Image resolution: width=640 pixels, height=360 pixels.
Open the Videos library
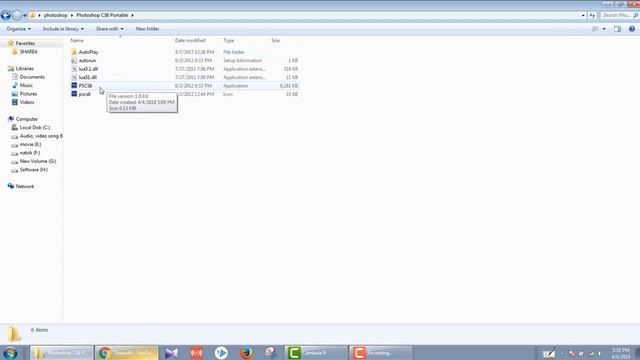tap(27, 102)
